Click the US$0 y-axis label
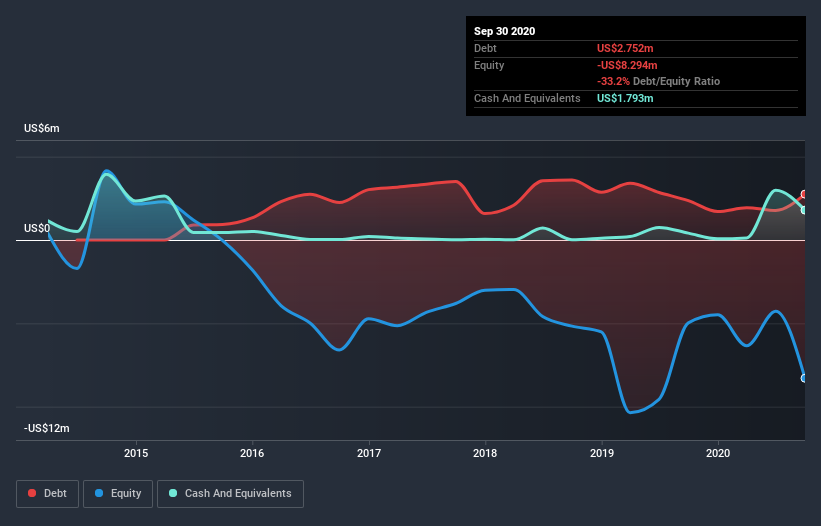Image resolution: width=821 pixels, height=526 pixels. click(x=37, y=228)
